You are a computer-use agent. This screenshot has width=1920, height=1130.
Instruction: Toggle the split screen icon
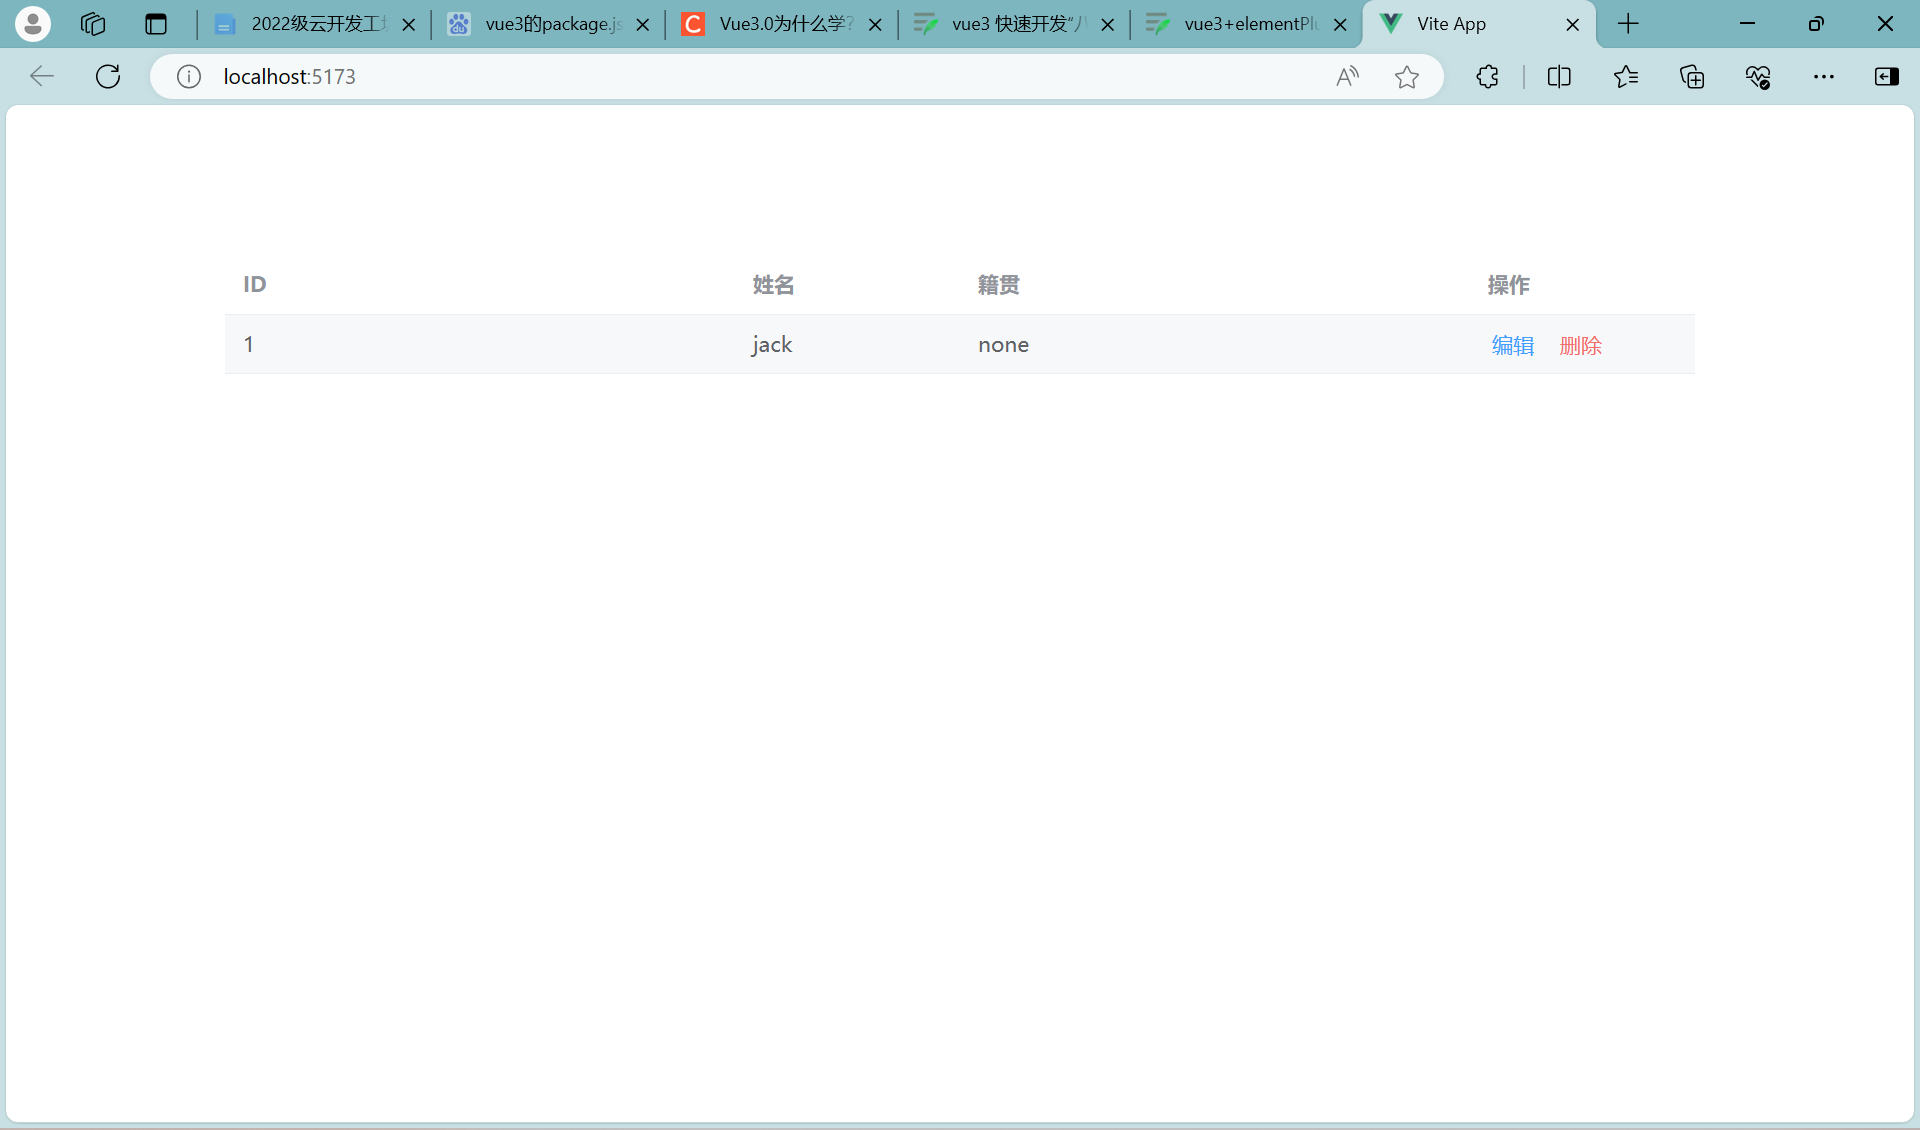(x=1559, y=76)
